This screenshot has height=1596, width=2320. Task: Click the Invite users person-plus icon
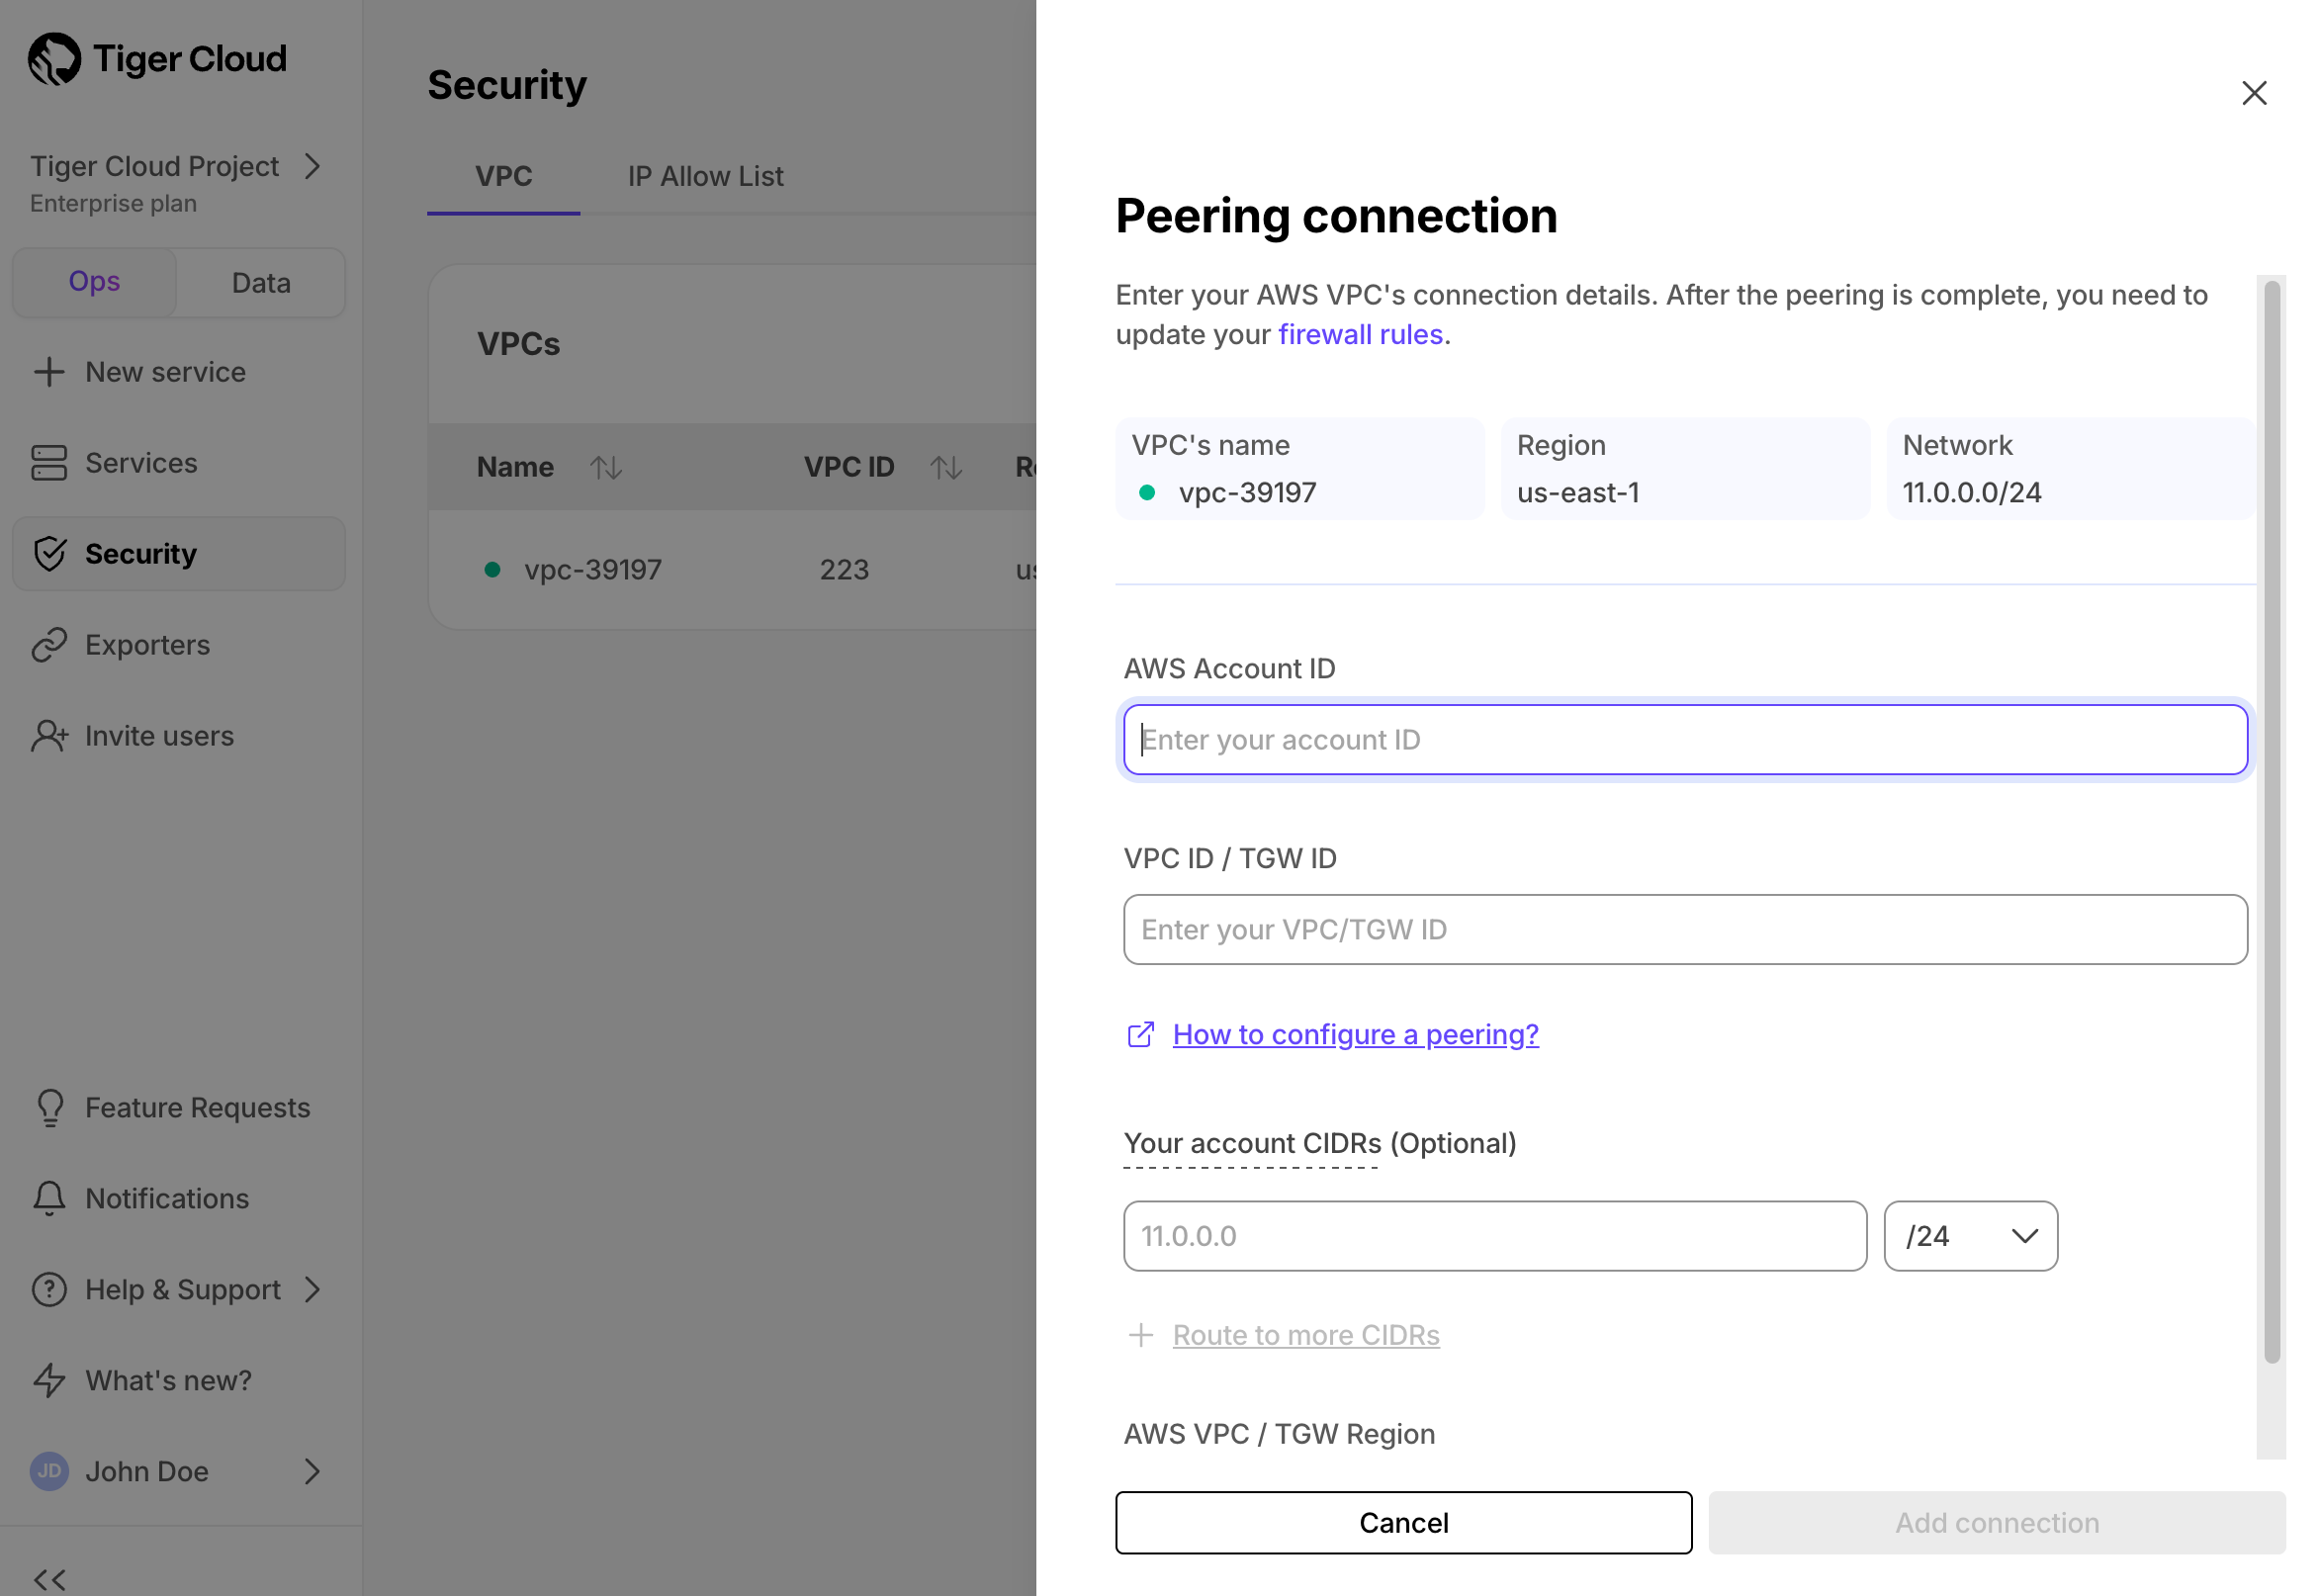[49, 736]
